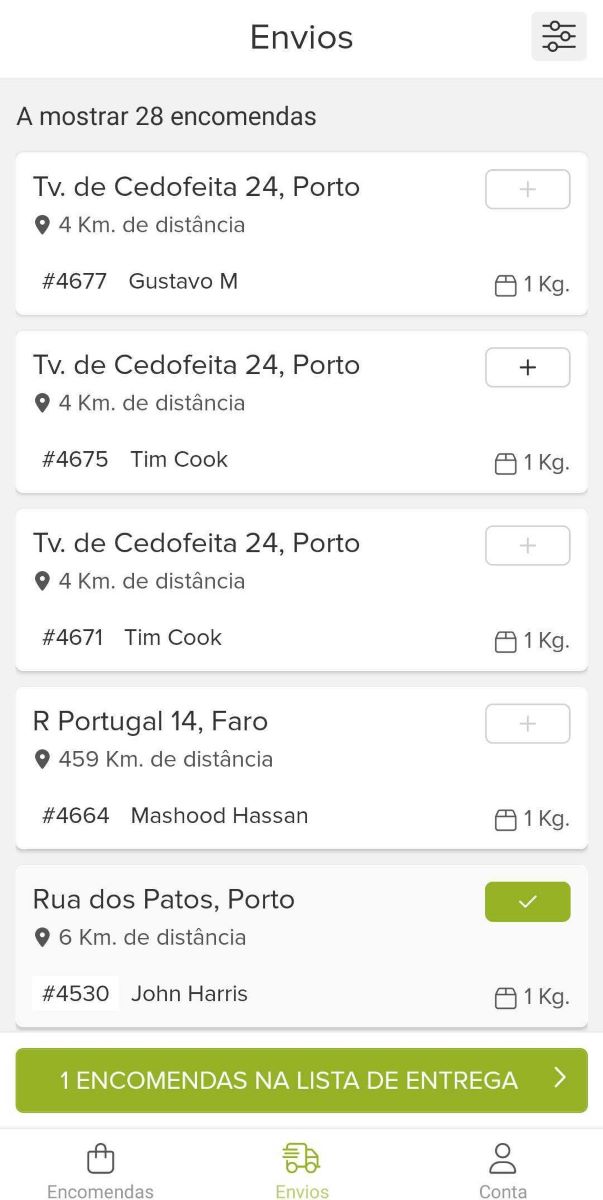Click location pin on R Portugal 14
This screenshot has height=1200, width=603.
[42, 759]
